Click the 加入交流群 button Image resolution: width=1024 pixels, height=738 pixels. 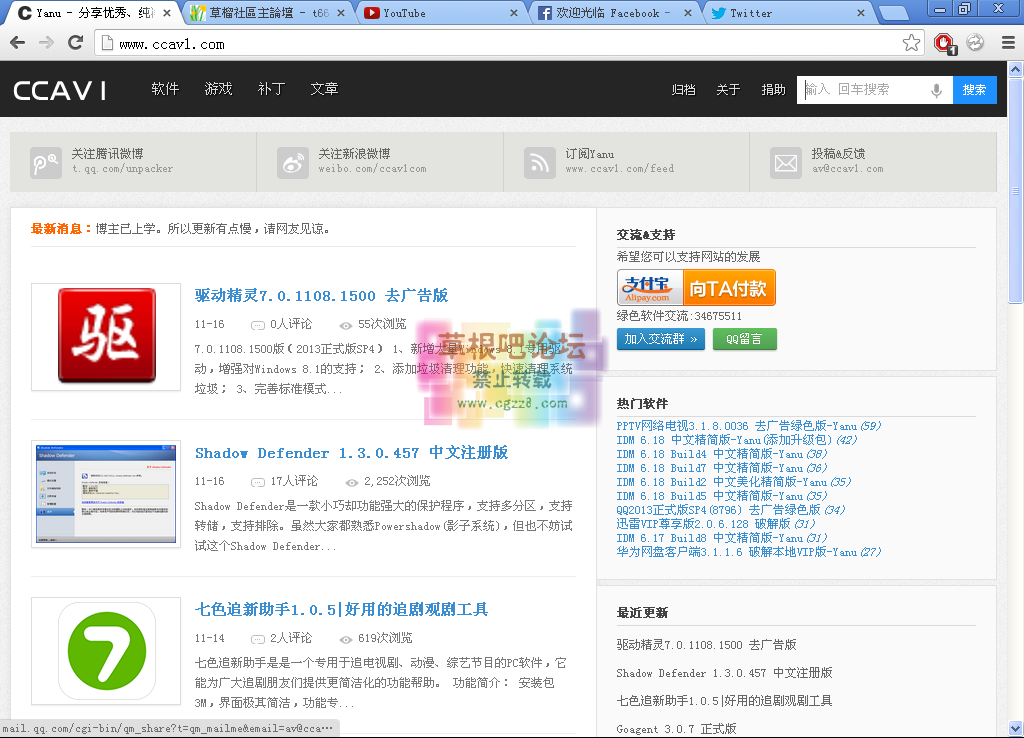click(660, 339)
